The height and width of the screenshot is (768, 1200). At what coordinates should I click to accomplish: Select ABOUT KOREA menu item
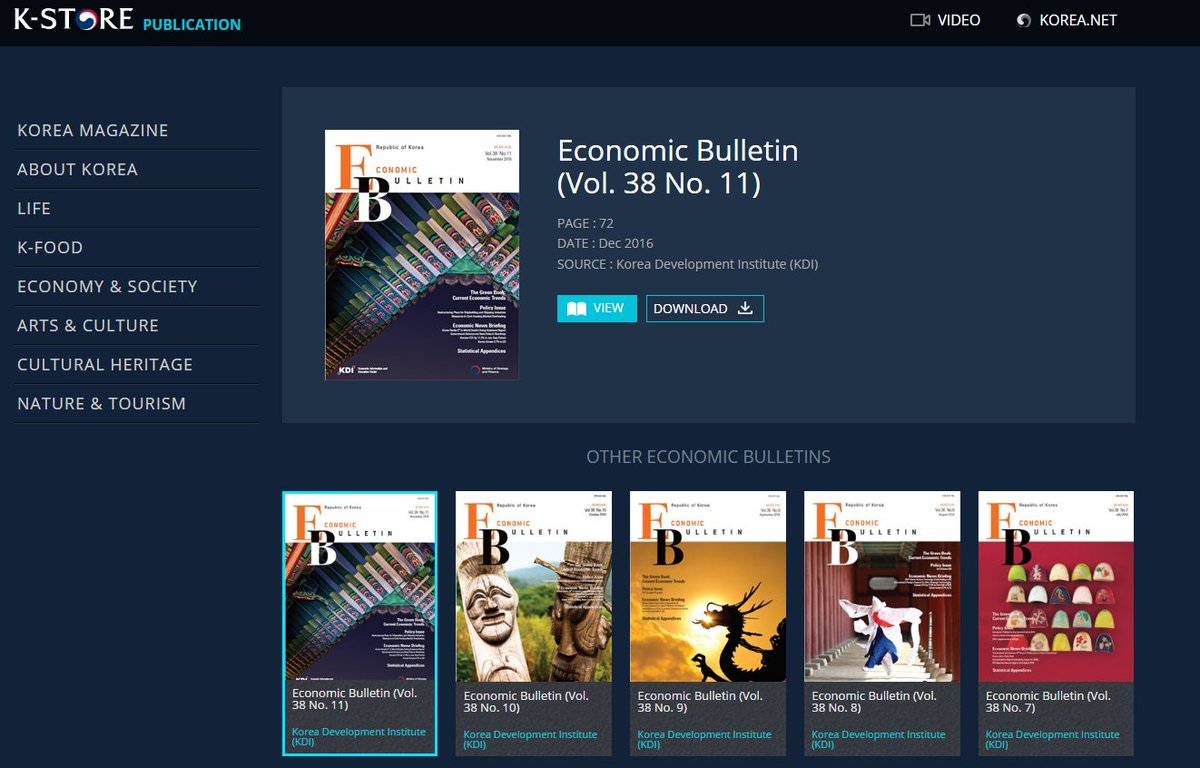tap(77, 170)
